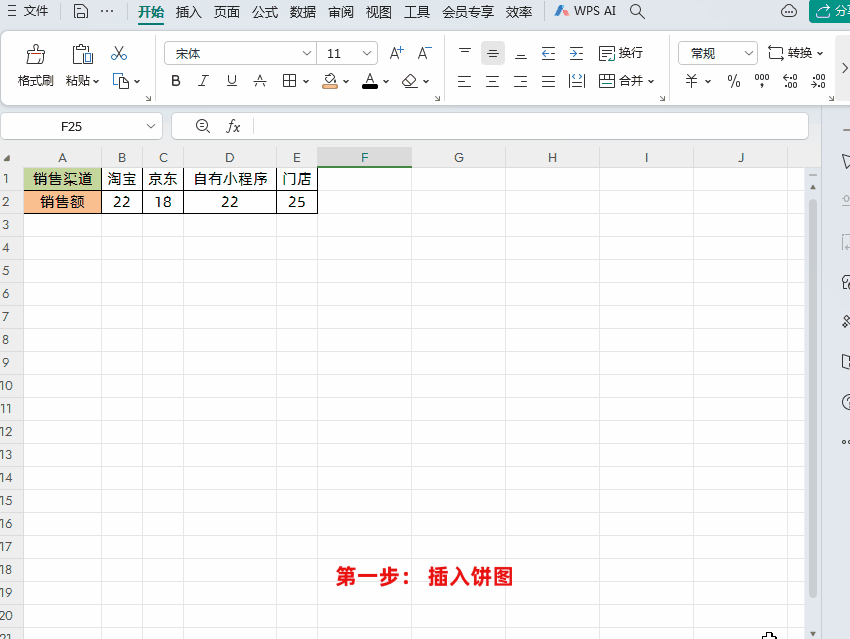This screenshot has width=850, height=639.
Task: Open the font name dropdown 宋体
Action: click(x=307, y=53)
